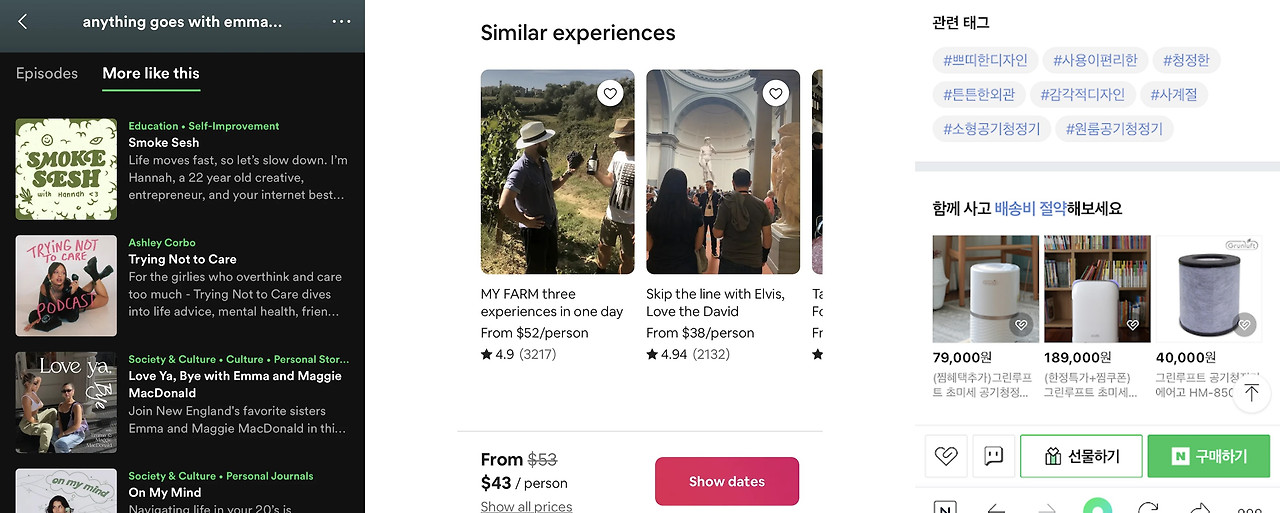The image size is (1280, 513).
Task: Click the scroll-to-top arrow button
Action: pos(1250,393)
